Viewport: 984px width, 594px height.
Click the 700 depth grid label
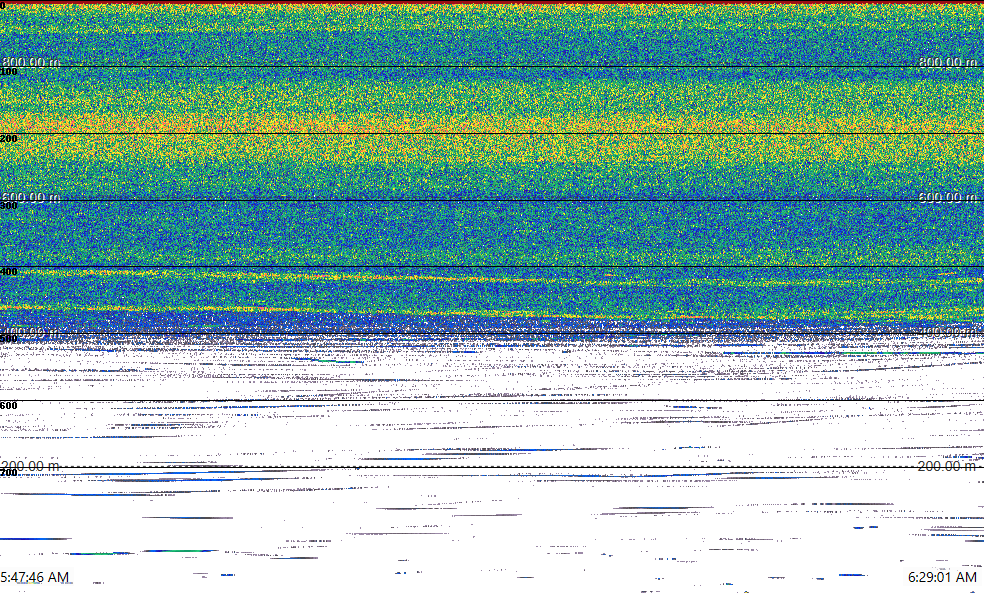[9, 473]
